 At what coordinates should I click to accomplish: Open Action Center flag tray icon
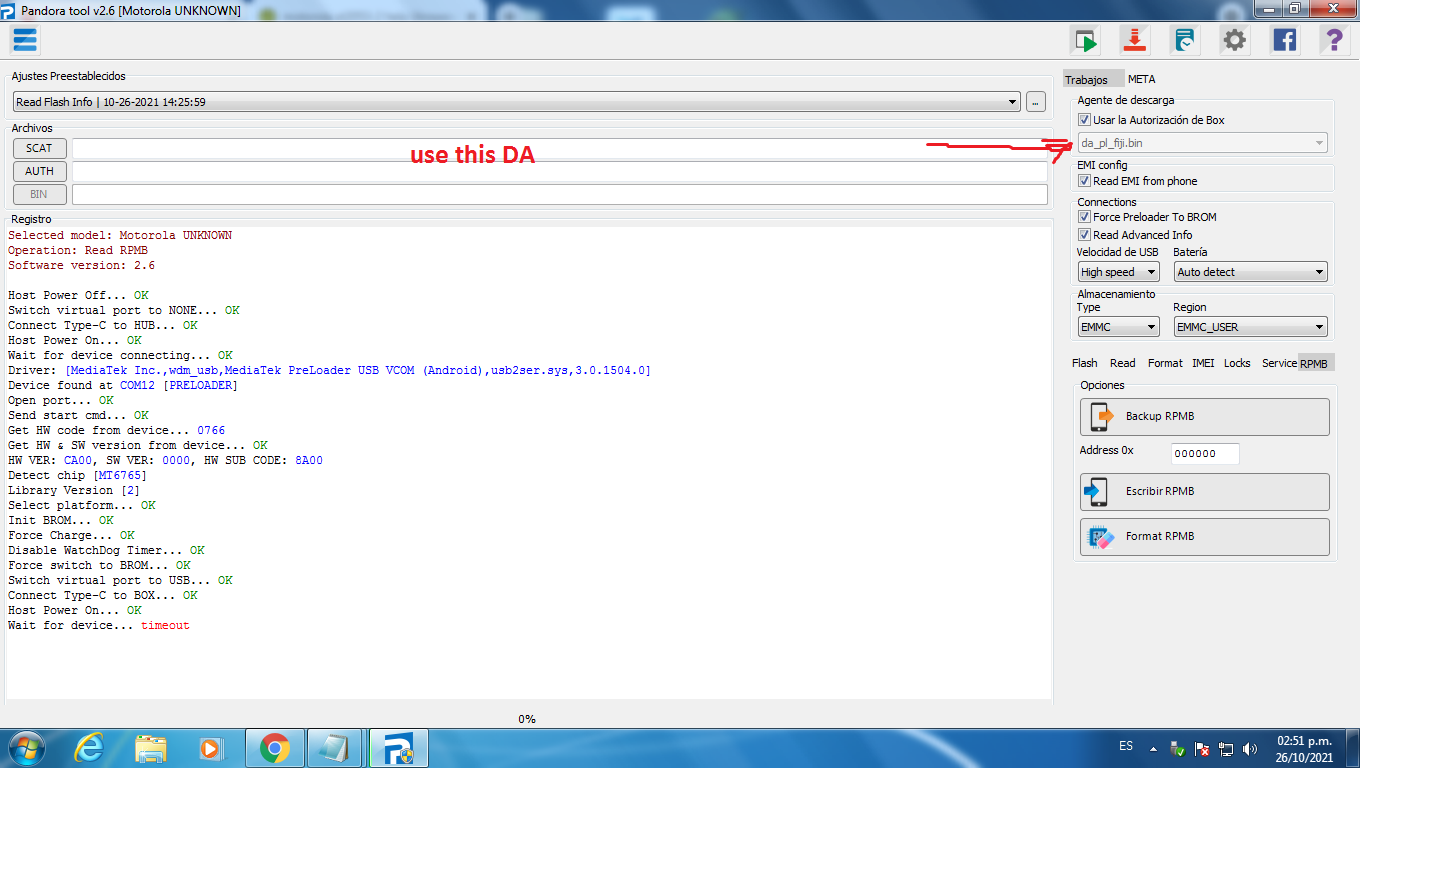tap(1202, 748)
